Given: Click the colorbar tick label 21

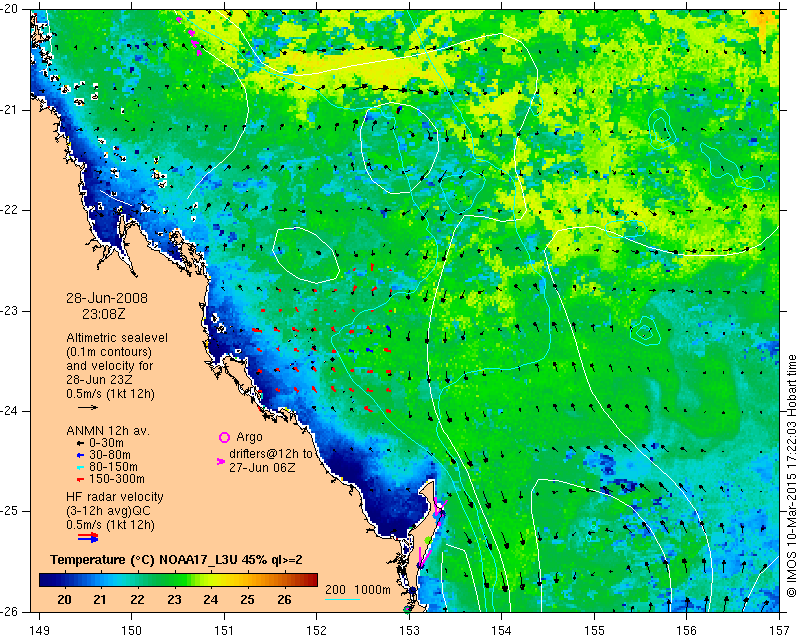Looking at the screenshot, I should click(x=100, y=600).
